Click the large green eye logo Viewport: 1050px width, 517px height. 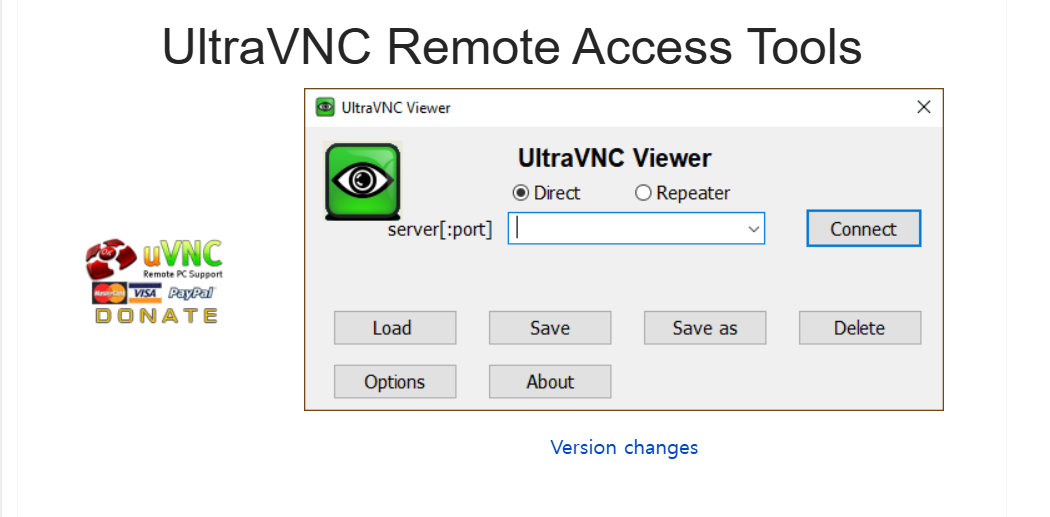click(x=362, y=181)
